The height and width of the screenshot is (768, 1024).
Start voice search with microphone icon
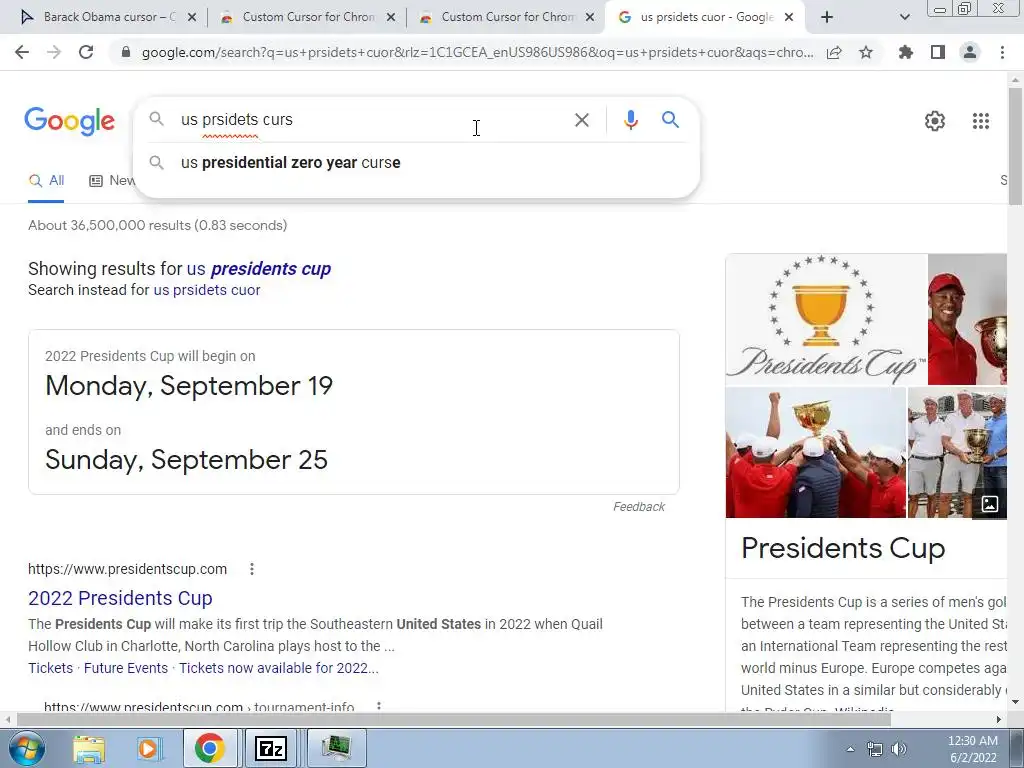630,120
